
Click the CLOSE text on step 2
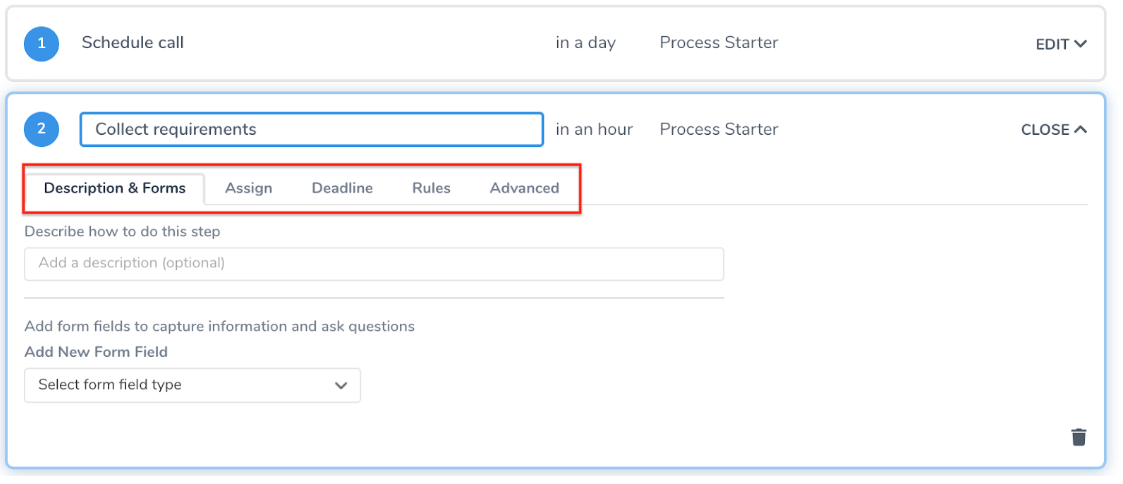[x=1045, y=130]
